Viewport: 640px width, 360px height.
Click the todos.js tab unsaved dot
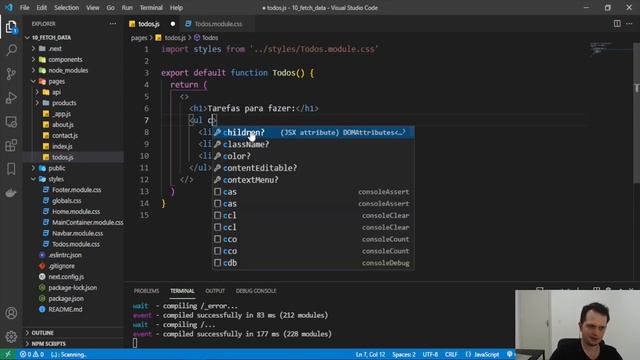pyautogui.click(x=173, y=24)
